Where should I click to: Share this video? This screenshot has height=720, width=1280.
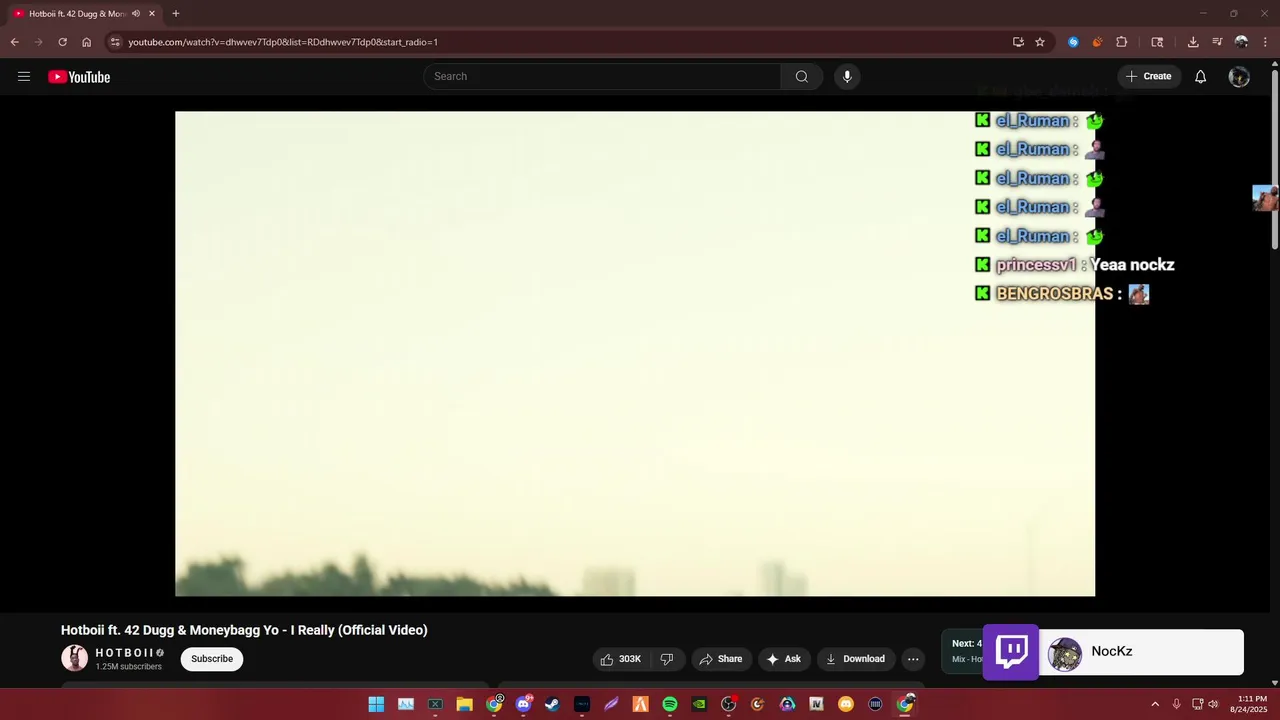721,659
